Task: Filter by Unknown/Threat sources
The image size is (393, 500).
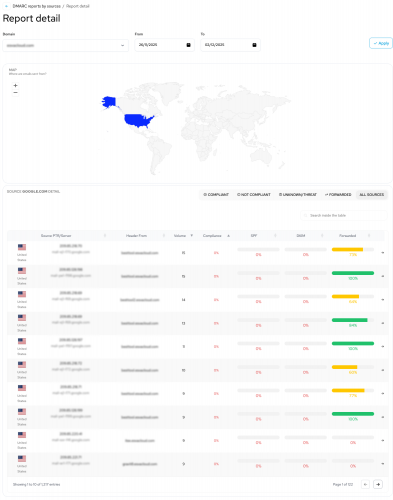Action: pos(298,195)
